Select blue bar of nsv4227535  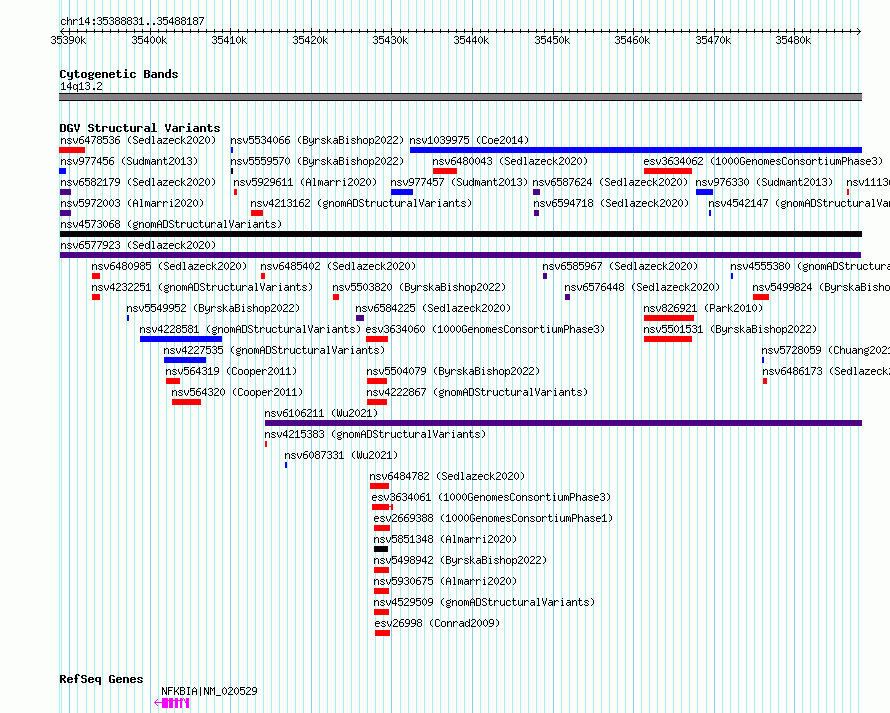[x=185, y=360]
